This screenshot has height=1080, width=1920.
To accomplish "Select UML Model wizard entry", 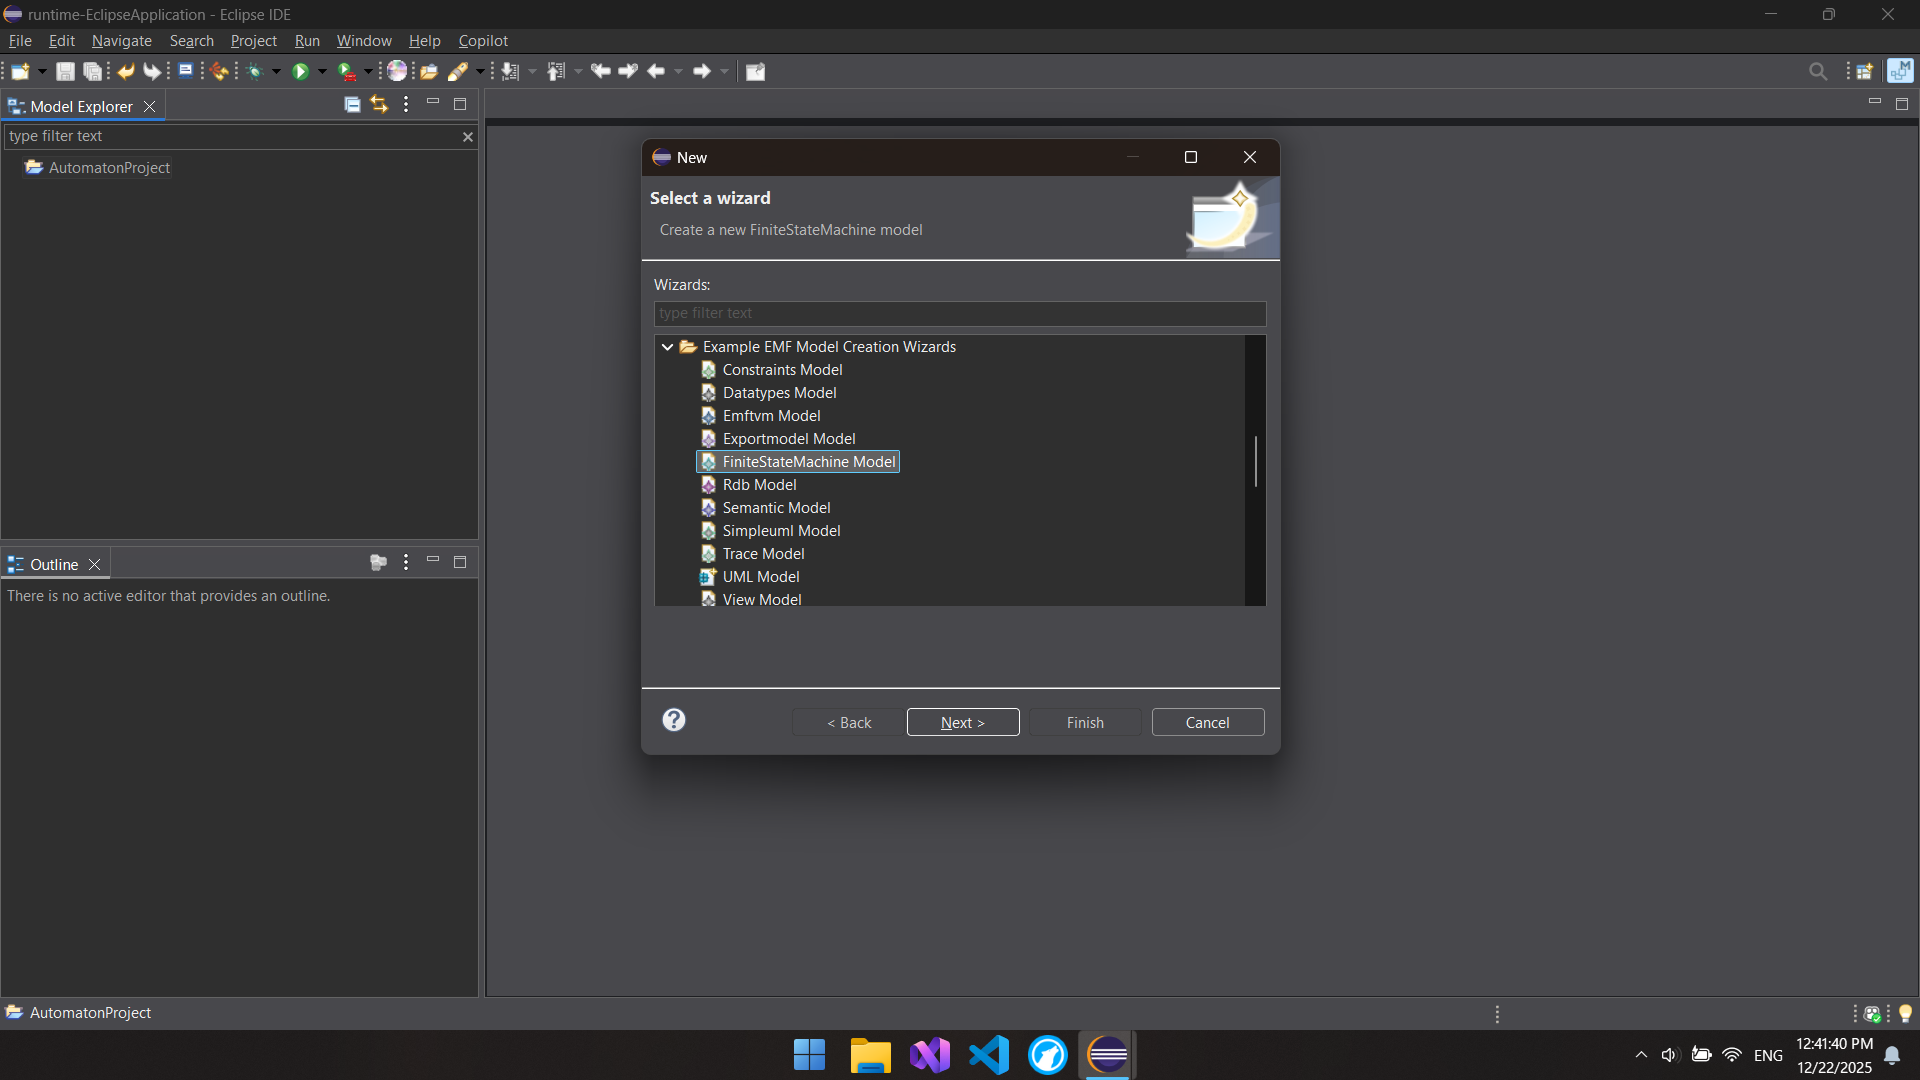I will (760, 577).
